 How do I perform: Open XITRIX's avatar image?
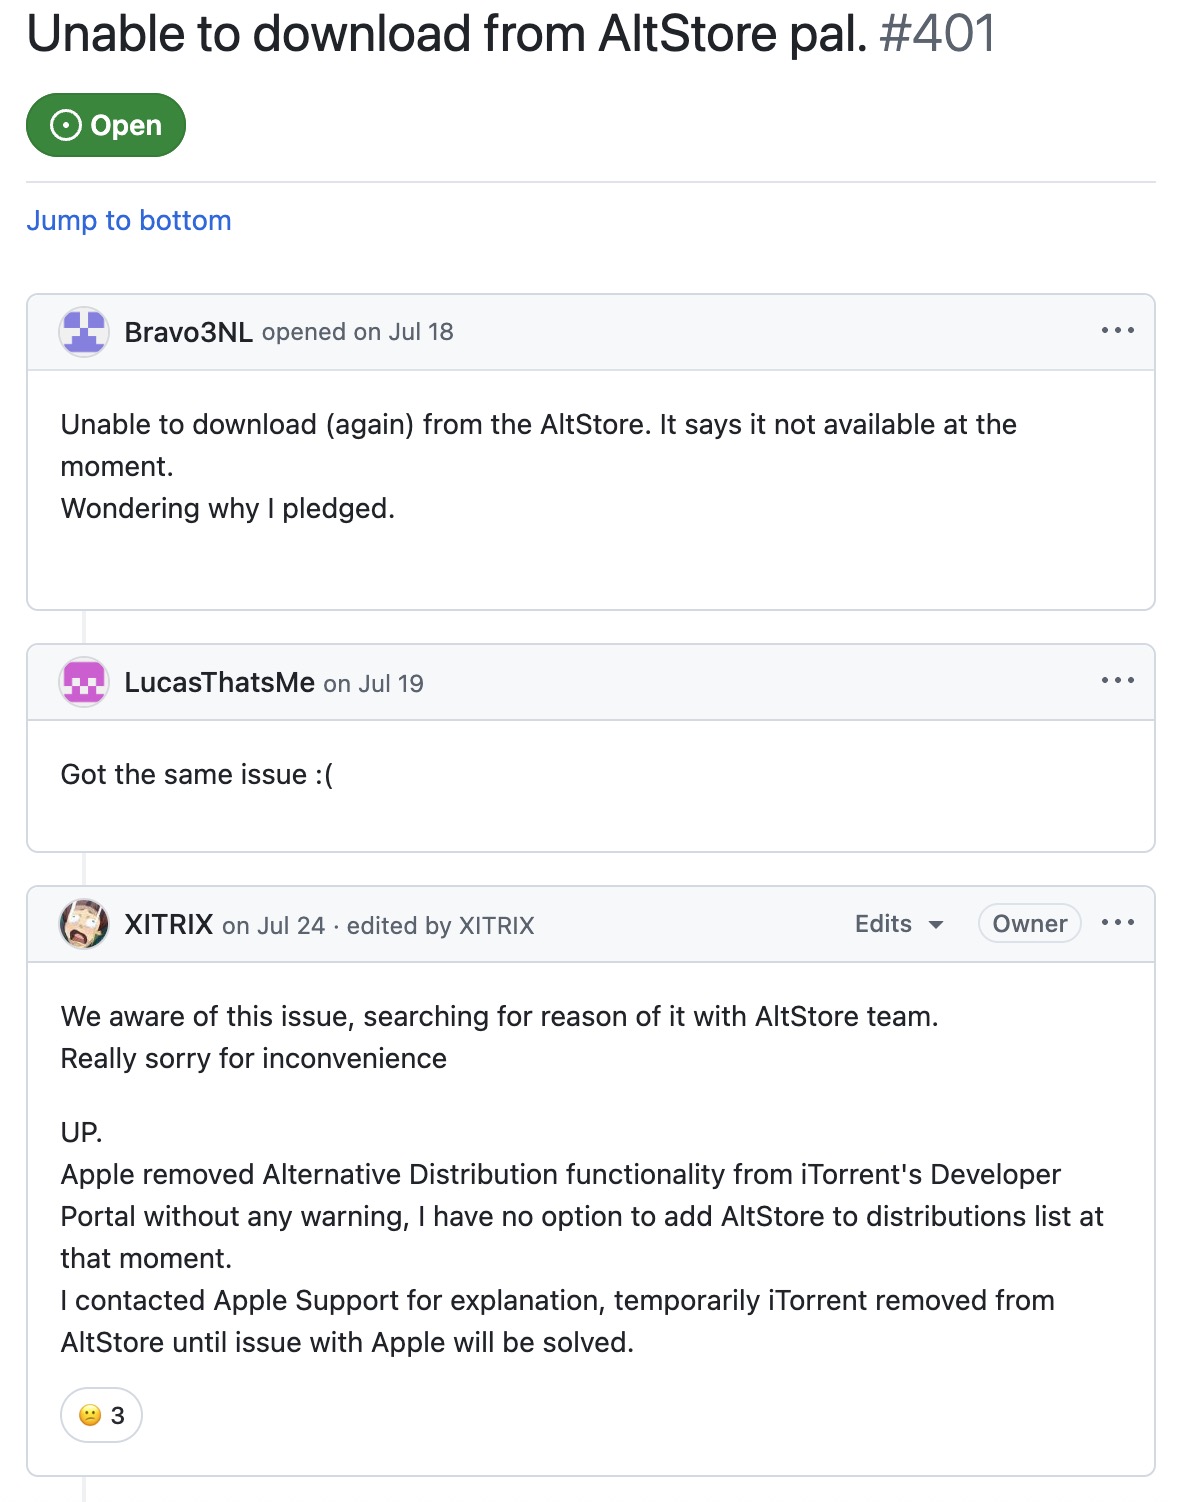pyautogui.click(x=84, y=924)
